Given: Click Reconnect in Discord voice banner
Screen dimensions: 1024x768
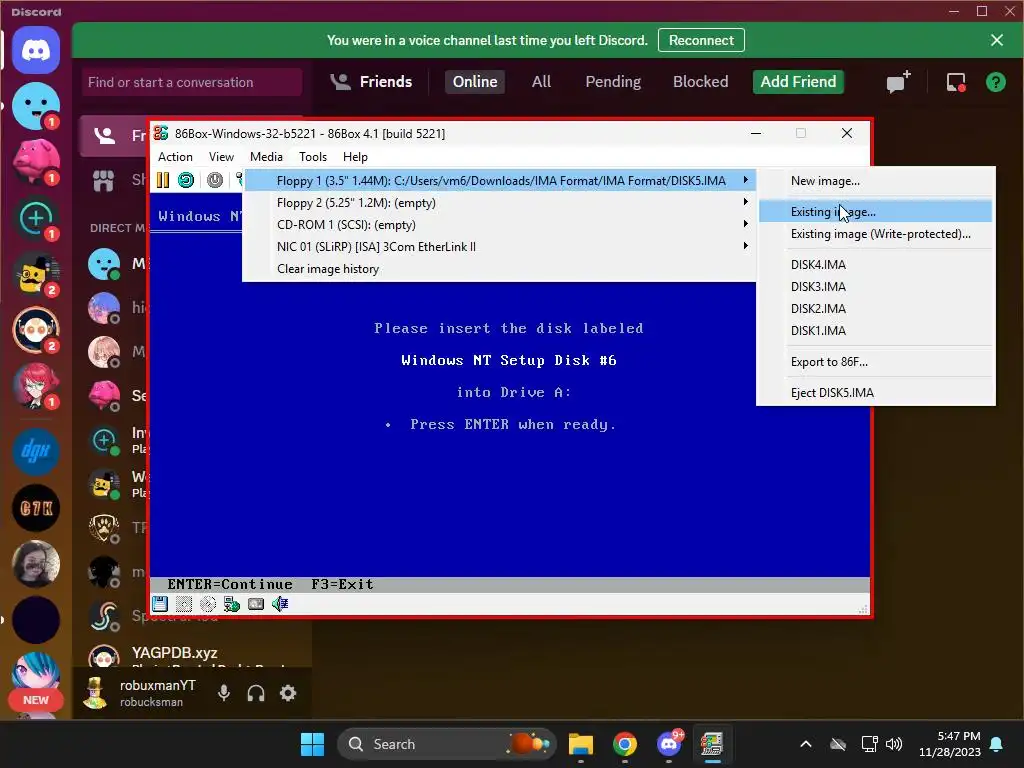Looking at the screenshot, I should pos(701,40).
